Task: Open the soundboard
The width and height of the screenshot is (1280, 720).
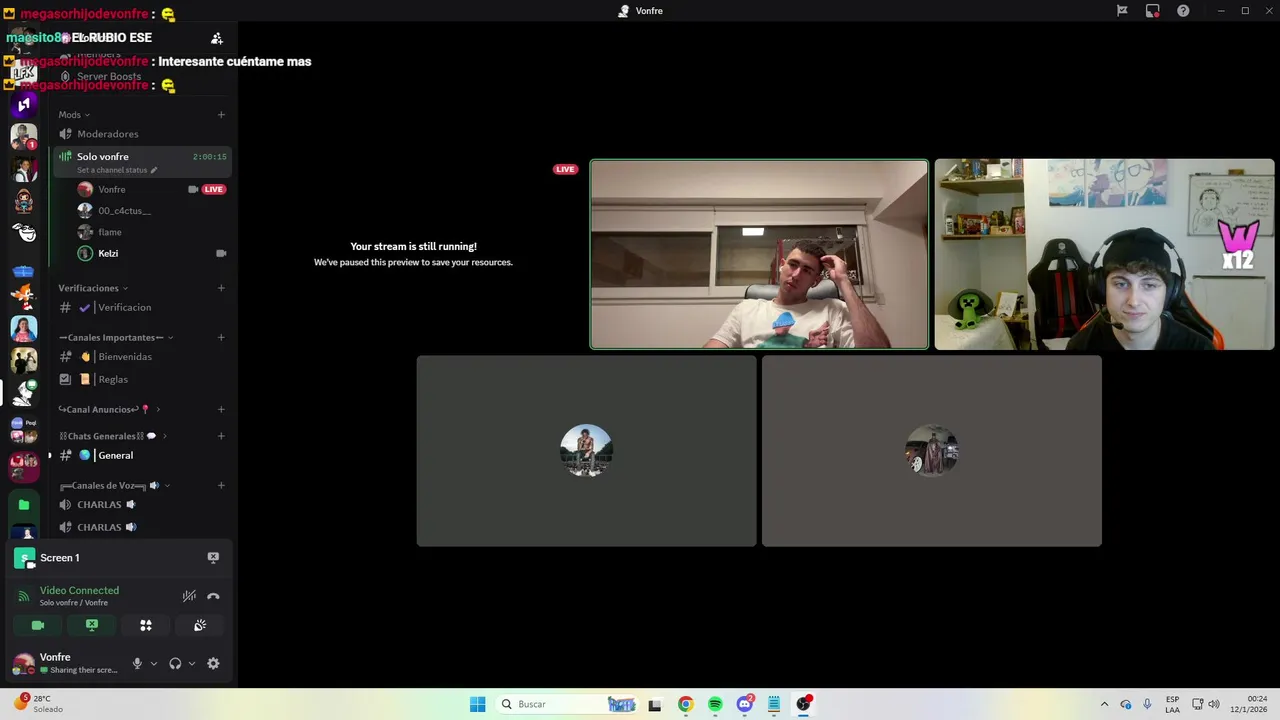Action: point(200,625)
